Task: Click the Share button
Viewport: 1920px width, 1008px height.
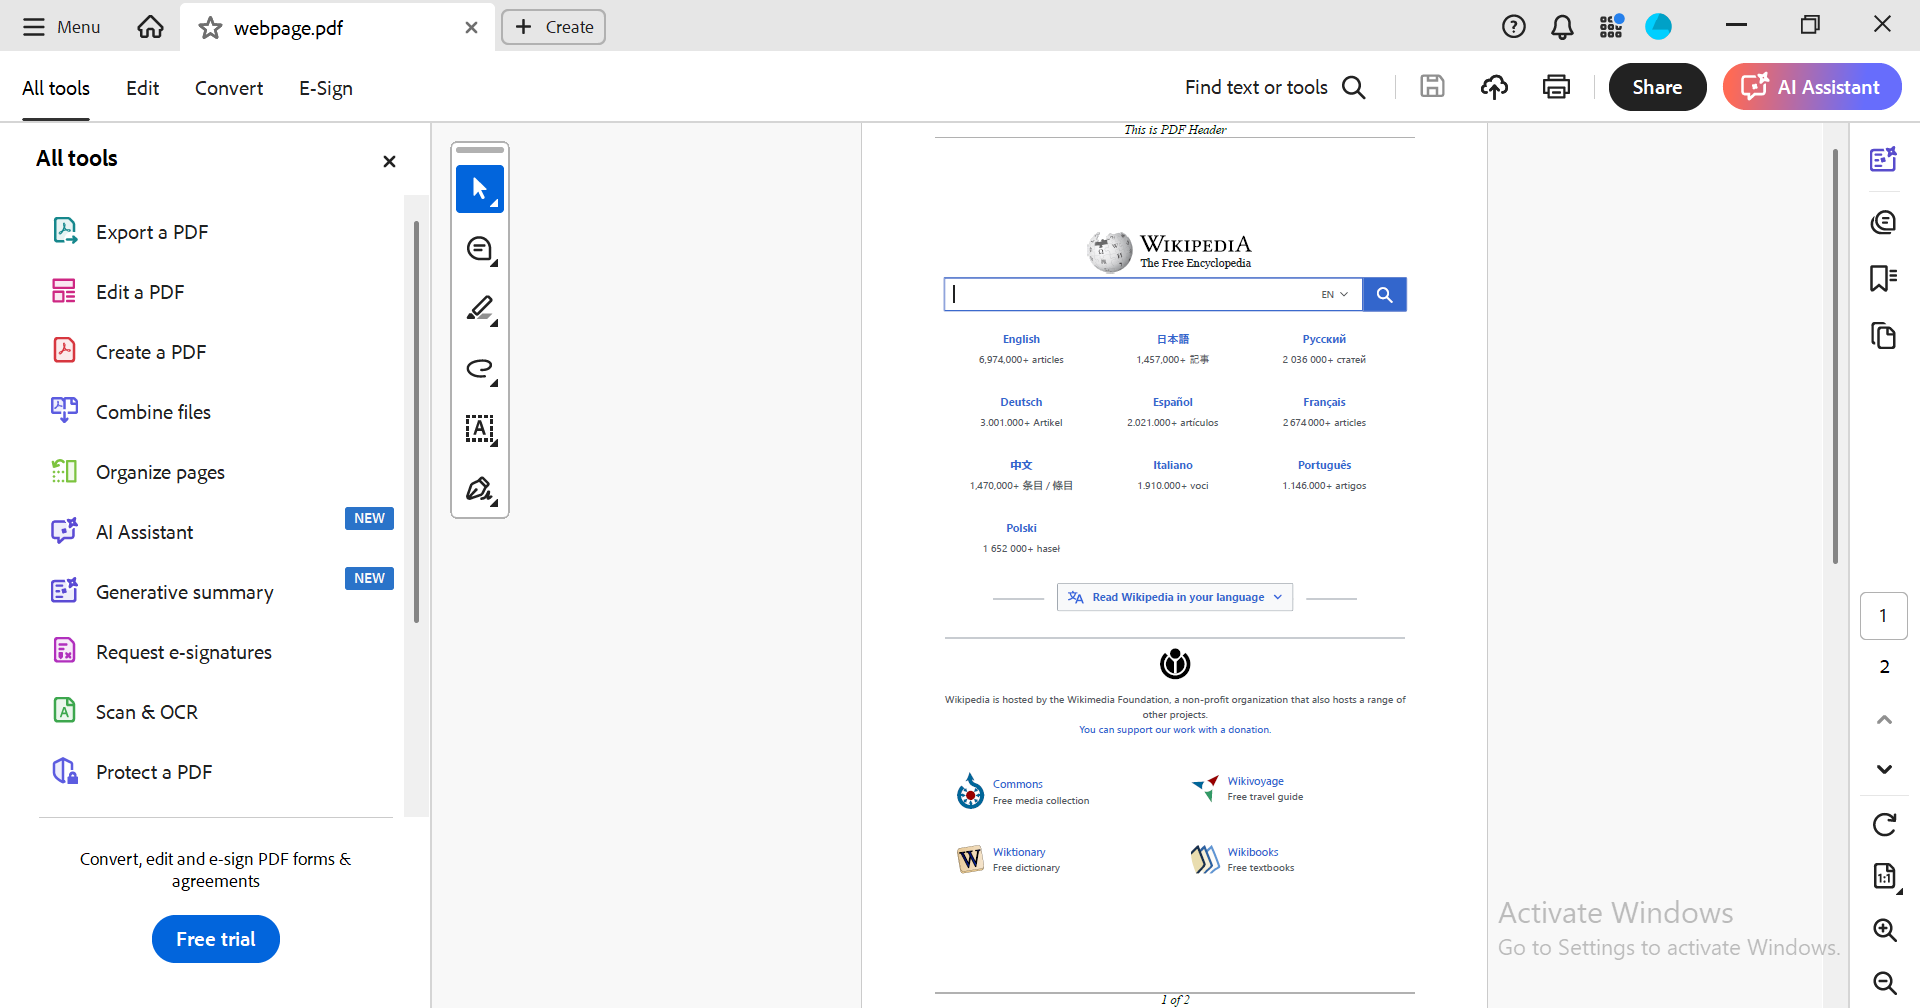Action: click(1657, 87)
